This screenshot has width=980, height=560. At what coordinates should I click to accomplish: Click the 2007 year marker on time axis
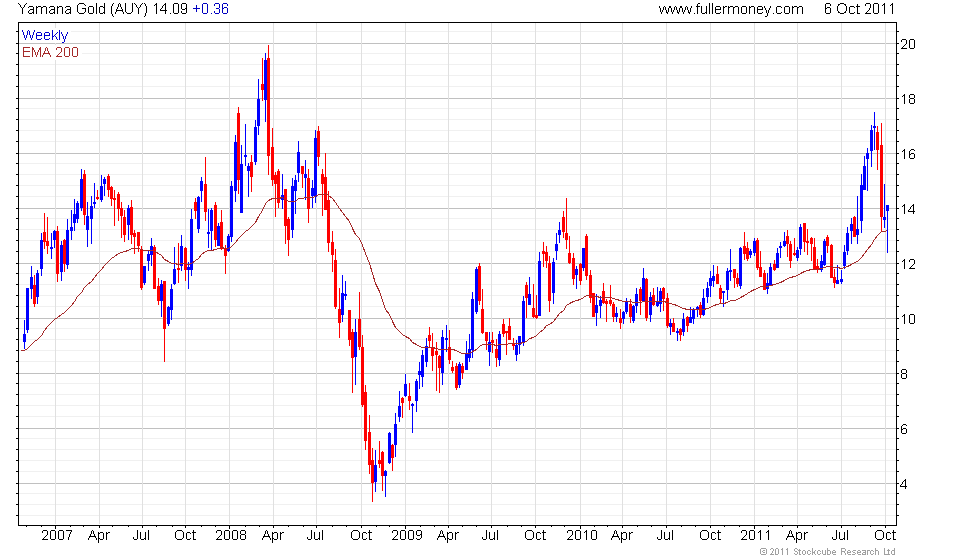pos(57,536)
